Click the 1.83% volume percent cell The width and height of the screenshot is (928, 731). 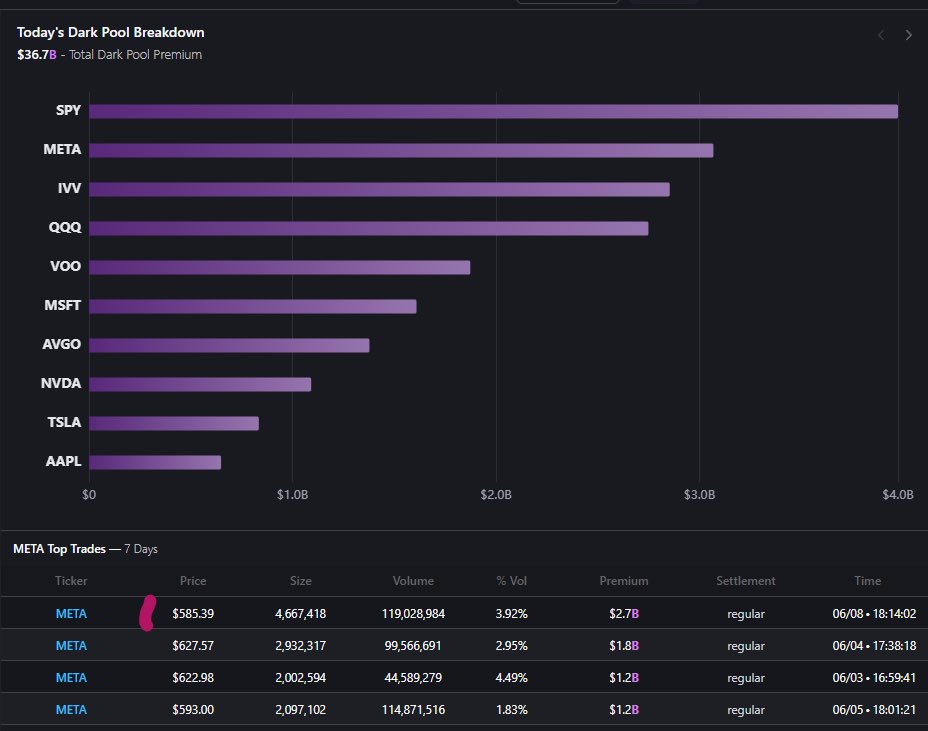[511, 710]
